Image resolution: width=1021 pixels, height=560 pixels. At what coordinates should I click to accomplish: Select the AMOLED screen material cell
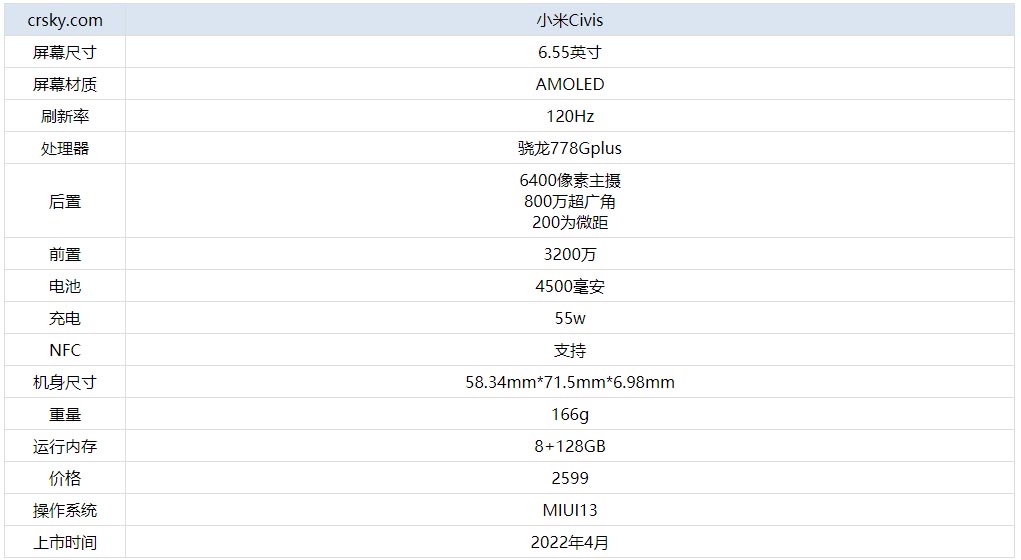[x=570, y=84]
